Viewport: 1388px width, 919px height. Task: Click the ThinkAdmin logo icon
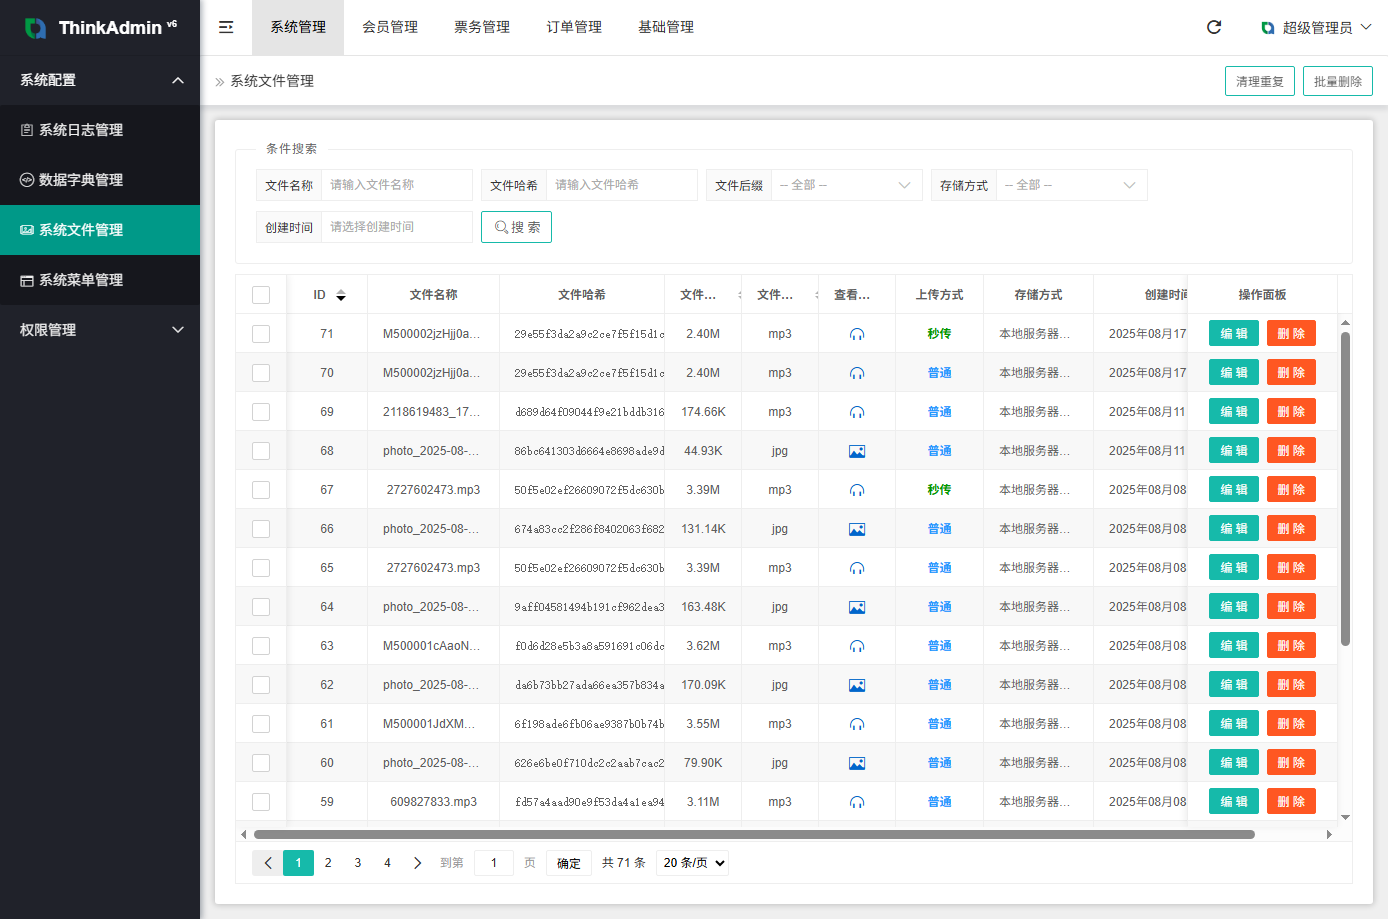[x=35, y=28]
